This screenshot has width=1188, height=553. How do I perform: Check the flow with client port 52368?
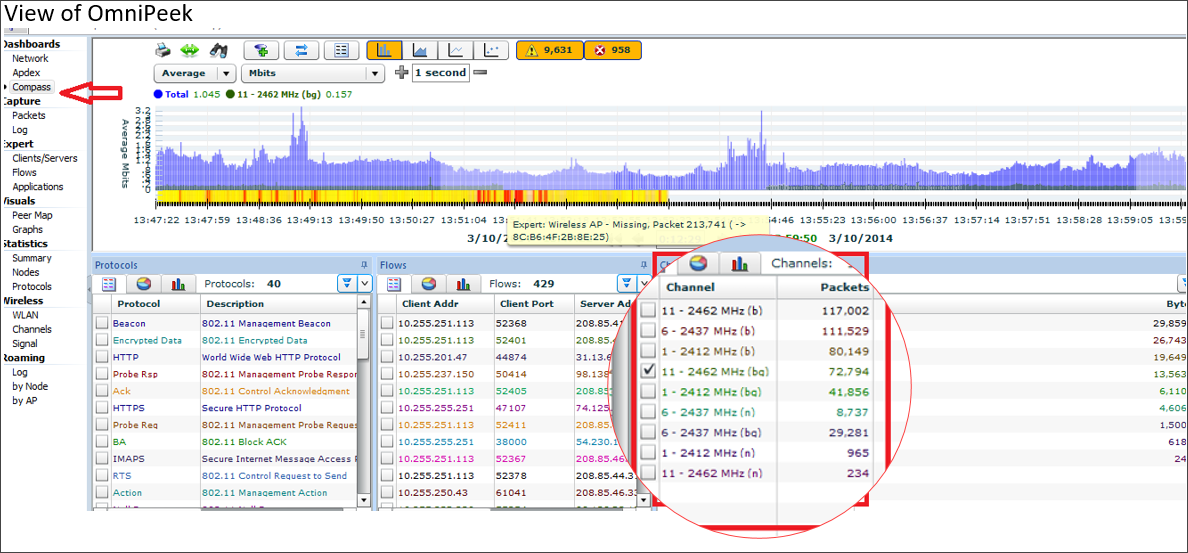[386, 323]
